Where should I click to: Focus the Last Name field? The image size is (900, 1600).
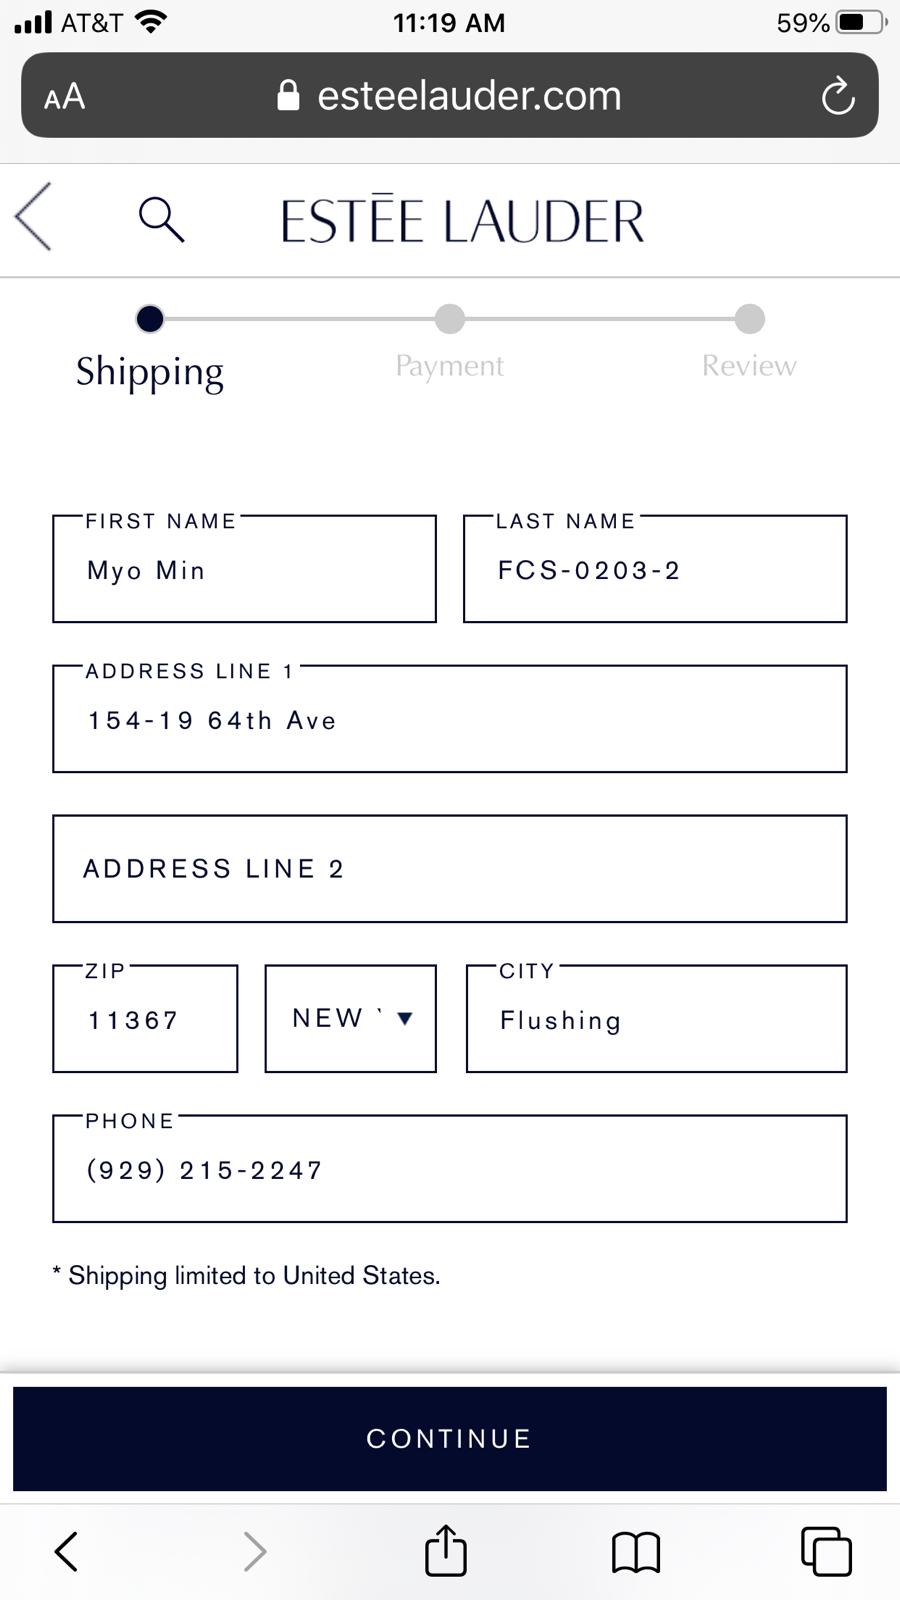point(655,570)
